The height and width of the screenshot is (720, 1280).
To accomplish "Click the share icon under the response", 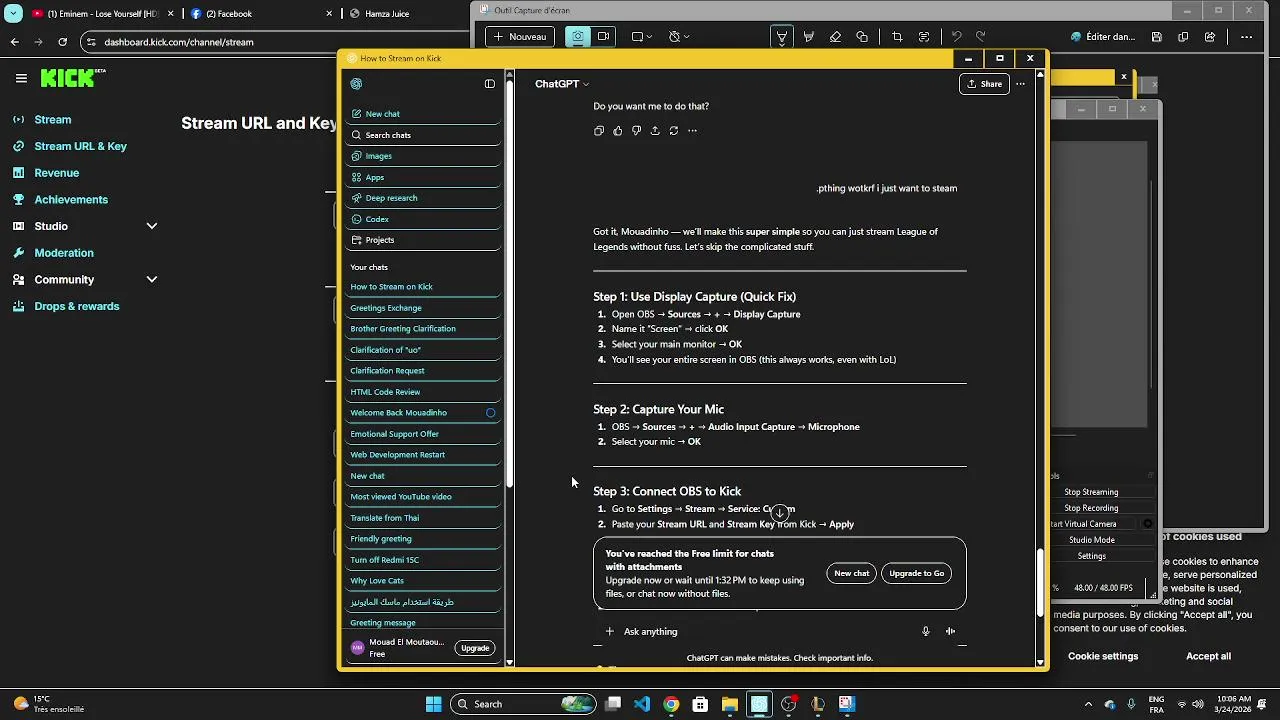I will [655, 131].
